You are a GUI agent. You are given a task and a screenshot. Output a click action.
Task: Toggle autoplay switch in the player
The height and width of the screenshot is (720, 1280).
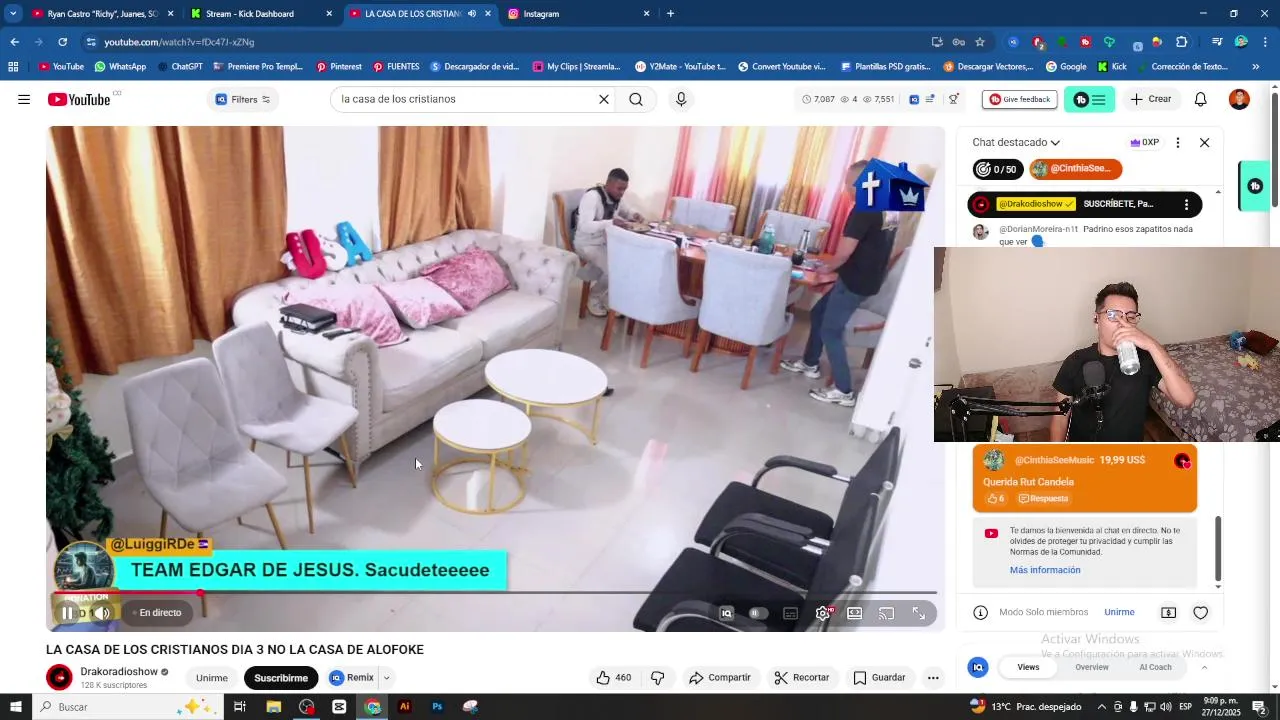point(758,613)
